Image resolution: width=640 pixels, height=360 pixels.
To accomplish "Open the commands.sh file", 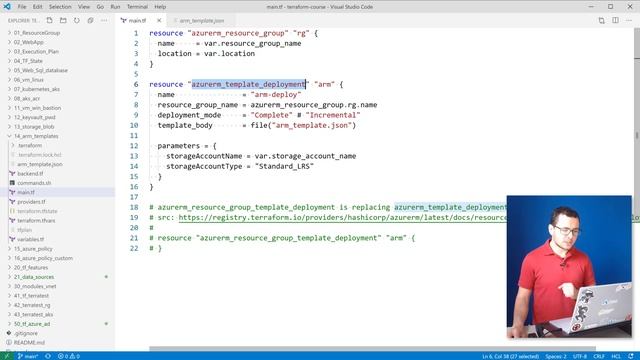I will 34,183.
